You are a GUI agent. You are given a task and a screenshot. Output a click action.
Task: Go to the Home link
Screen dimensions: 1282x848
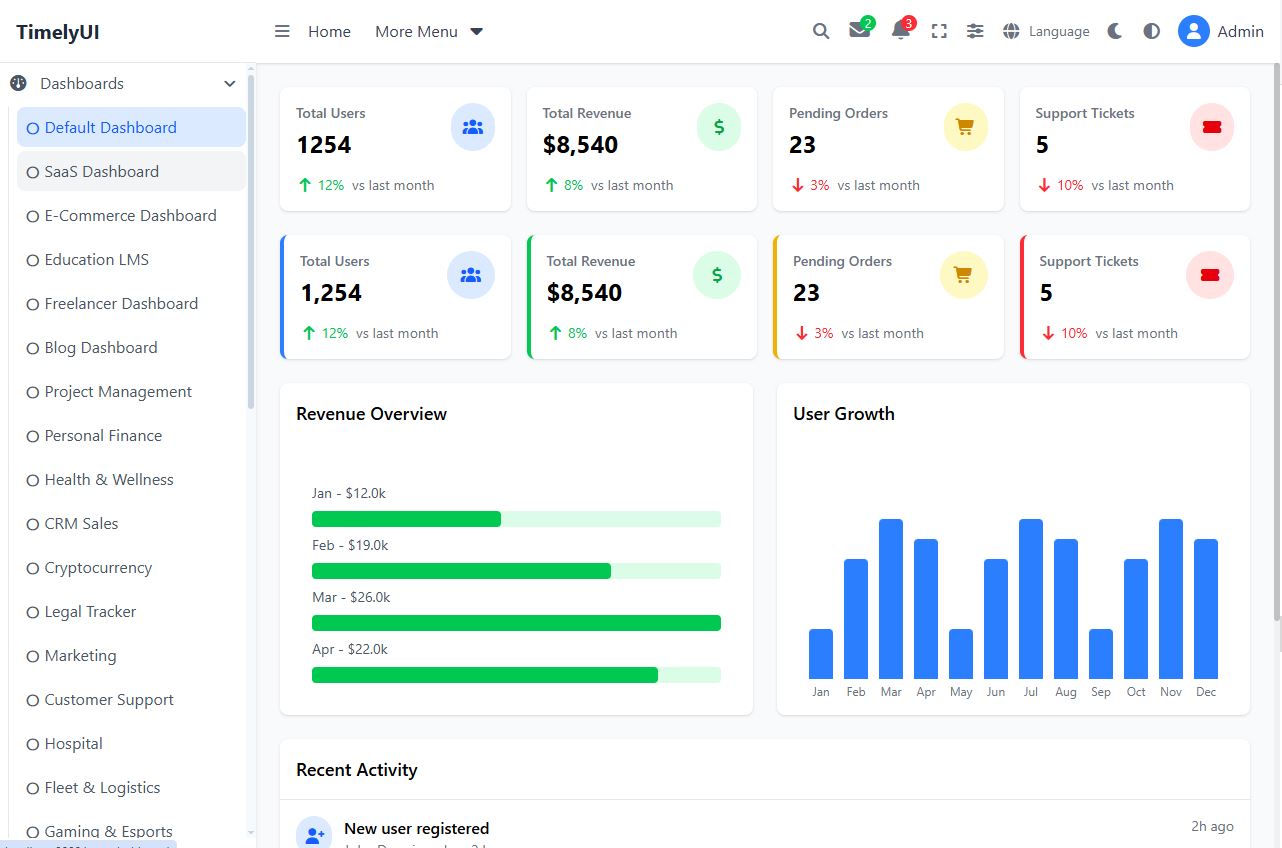329,32
